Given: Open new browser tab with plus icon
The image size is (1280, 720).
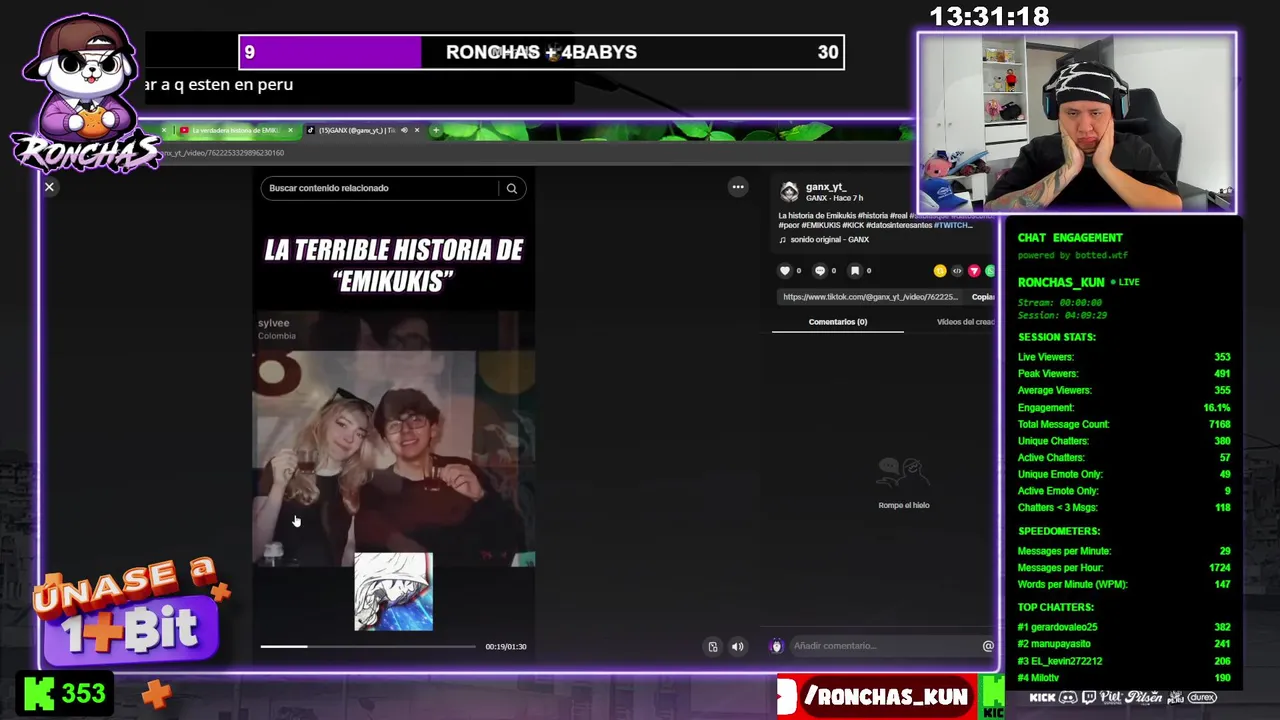Looking at the screenshot, I should coord(435,130).
